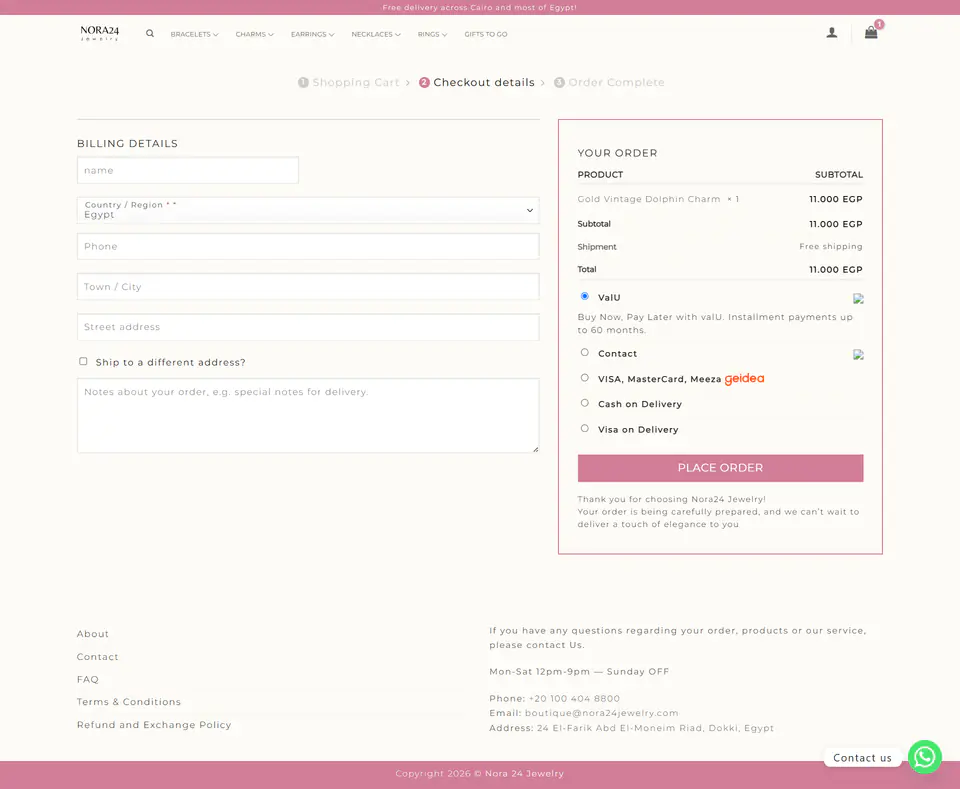Select Contact payment method

coord(585,353)
